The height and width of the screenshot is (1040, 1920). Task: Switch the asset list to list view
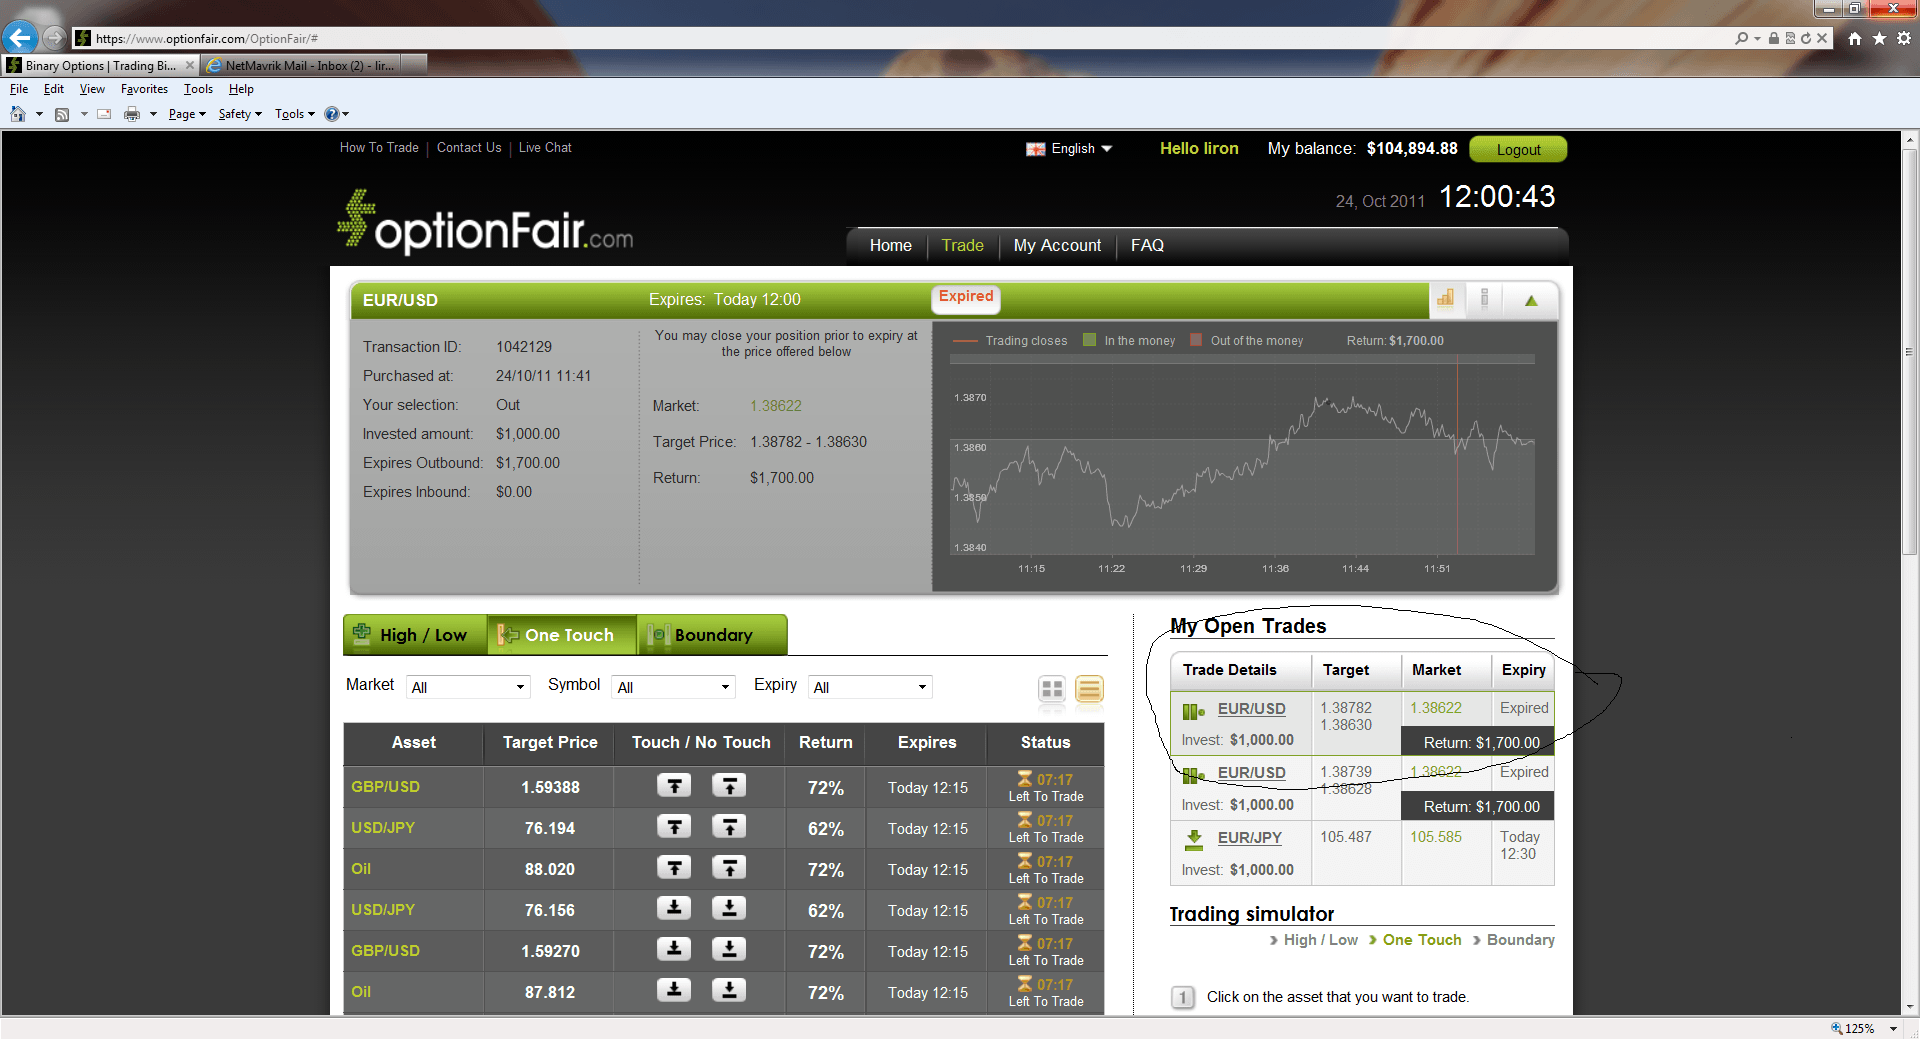pos(1089,689)
